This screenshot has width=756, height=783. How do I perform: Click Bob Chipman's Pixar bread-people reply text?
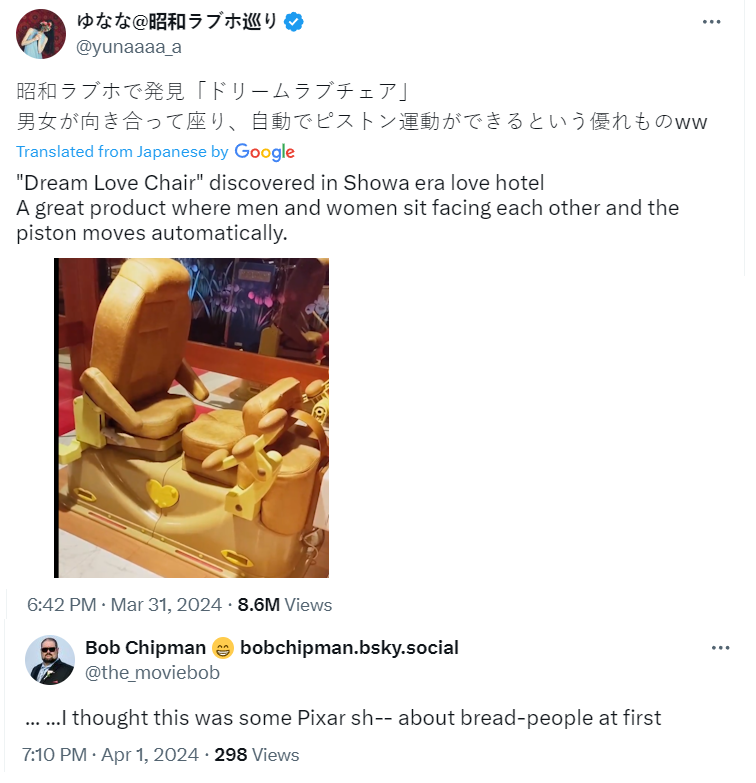tap(343, 718)
